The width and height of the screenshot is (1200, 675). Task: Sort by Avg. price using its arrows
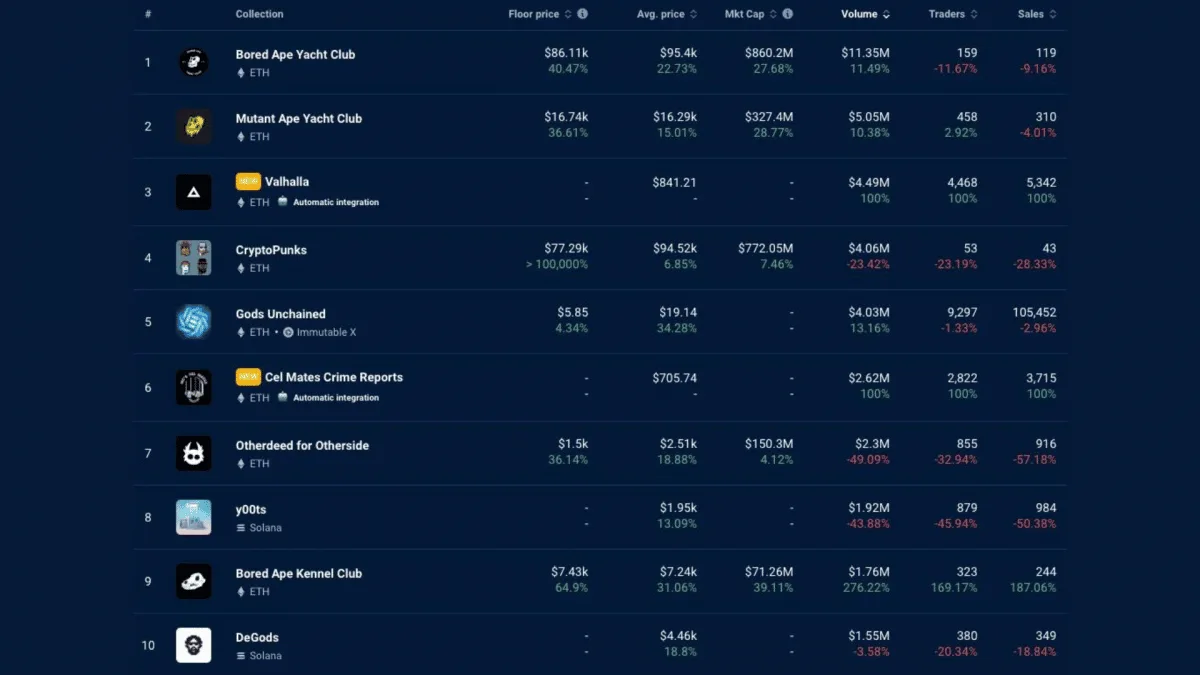tap(694, 14)
